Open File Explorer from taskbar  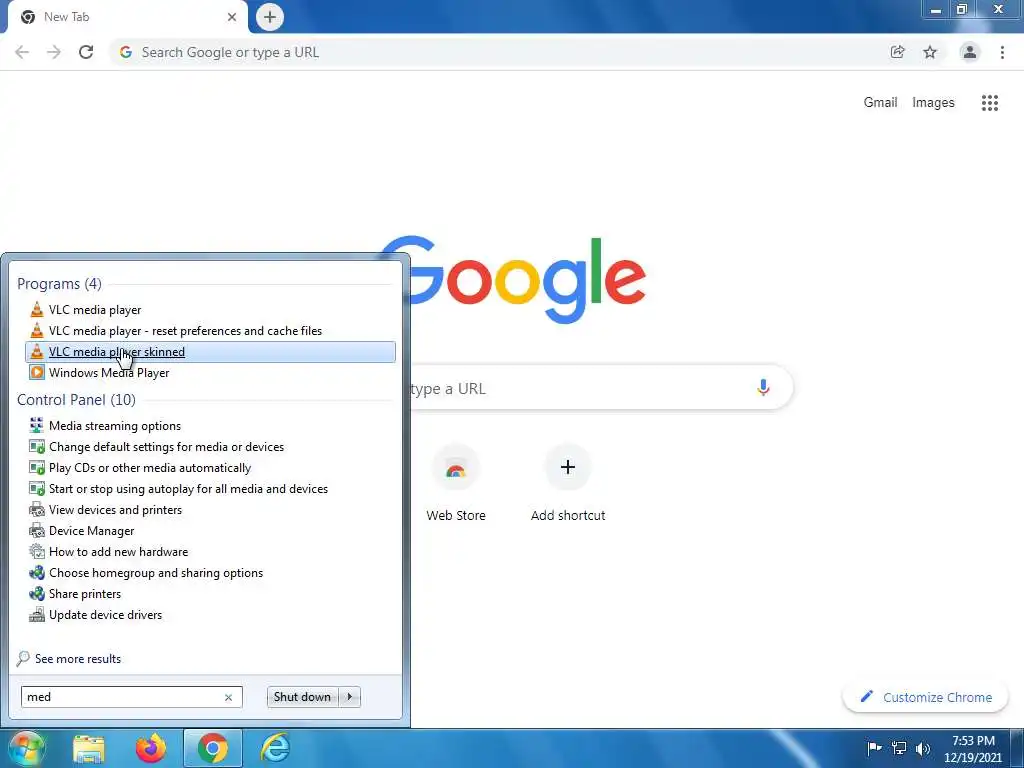point(89,748)
